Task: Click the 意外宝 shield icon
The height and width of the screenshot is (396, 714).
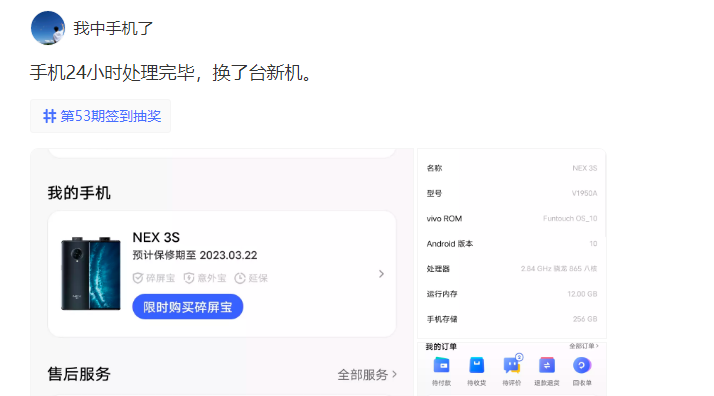Action: (189, 278)
